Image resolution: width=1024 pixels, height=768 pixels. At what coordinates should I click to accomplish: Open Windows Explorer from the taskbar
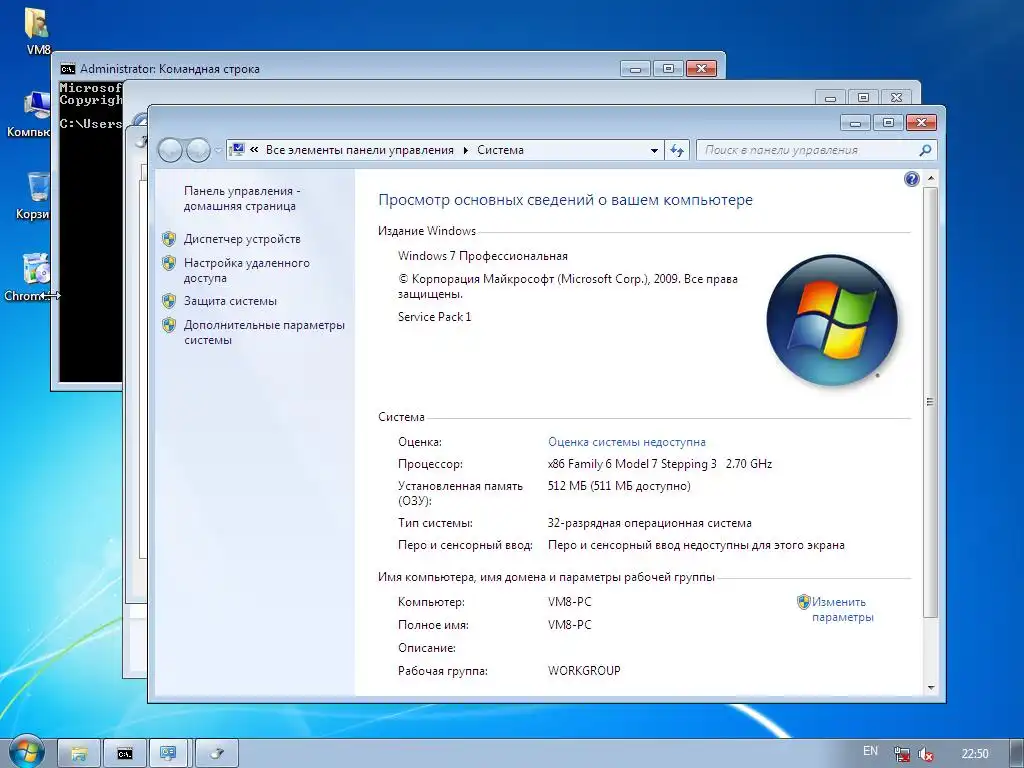click(79, 754)
